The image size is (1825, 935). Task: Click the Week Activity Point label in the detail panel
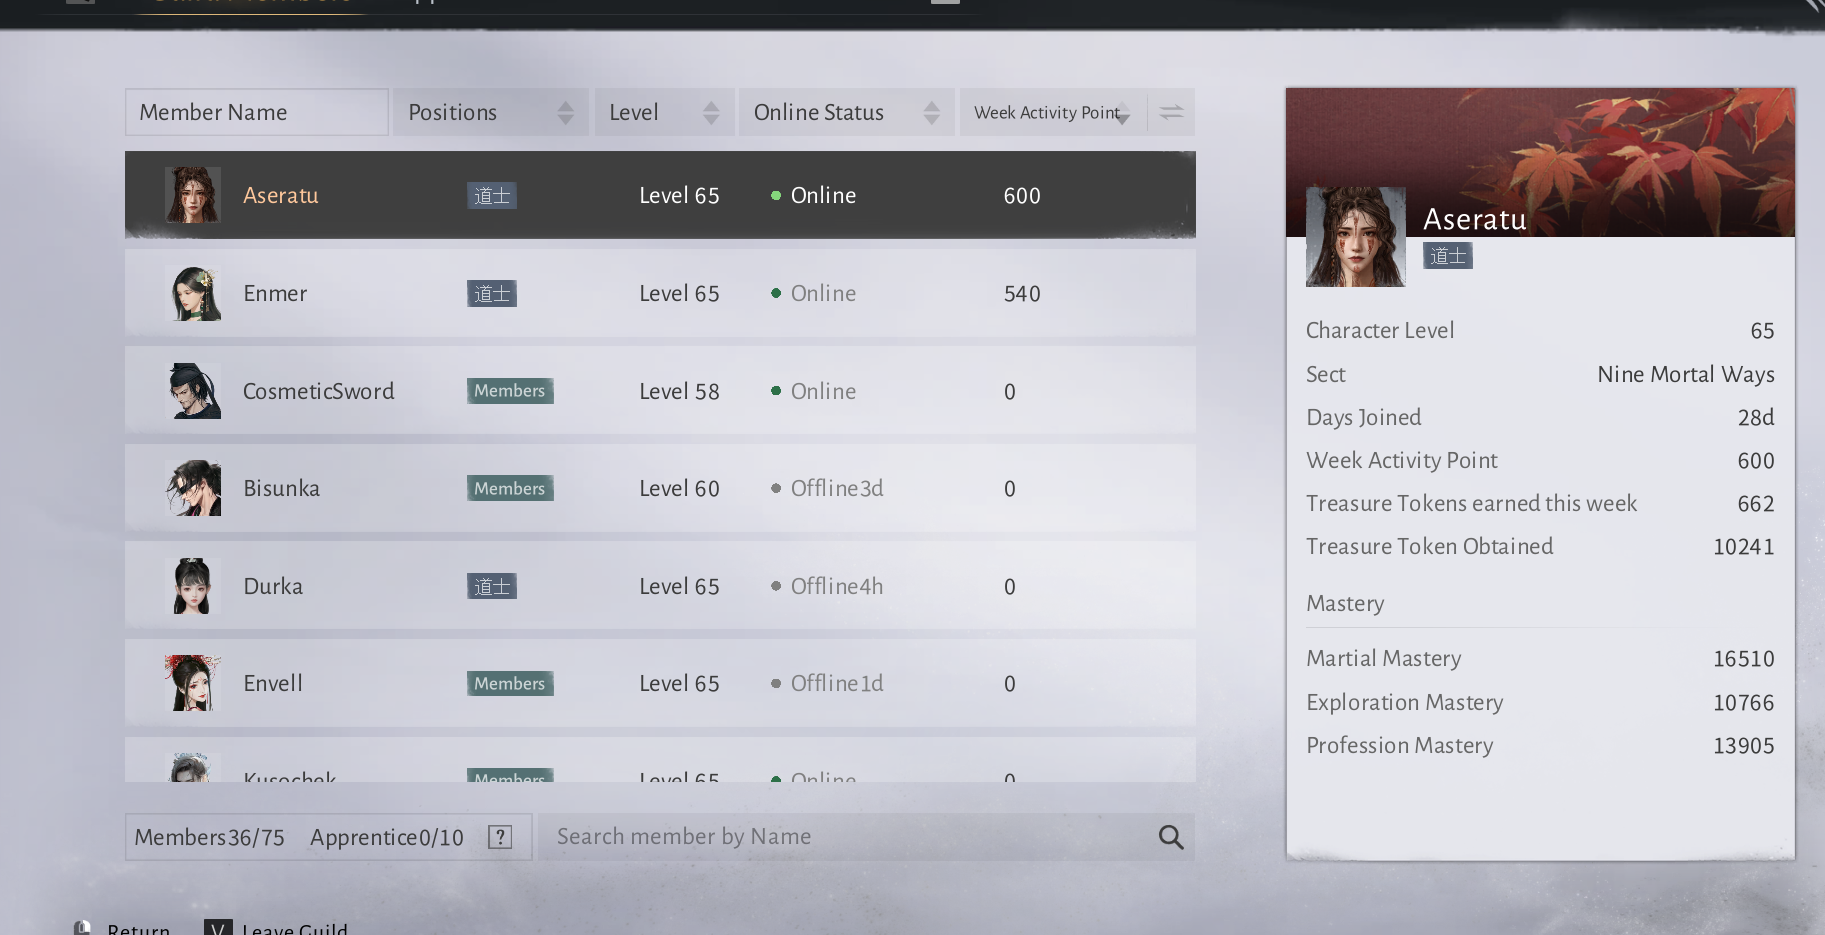point(1402,460)
